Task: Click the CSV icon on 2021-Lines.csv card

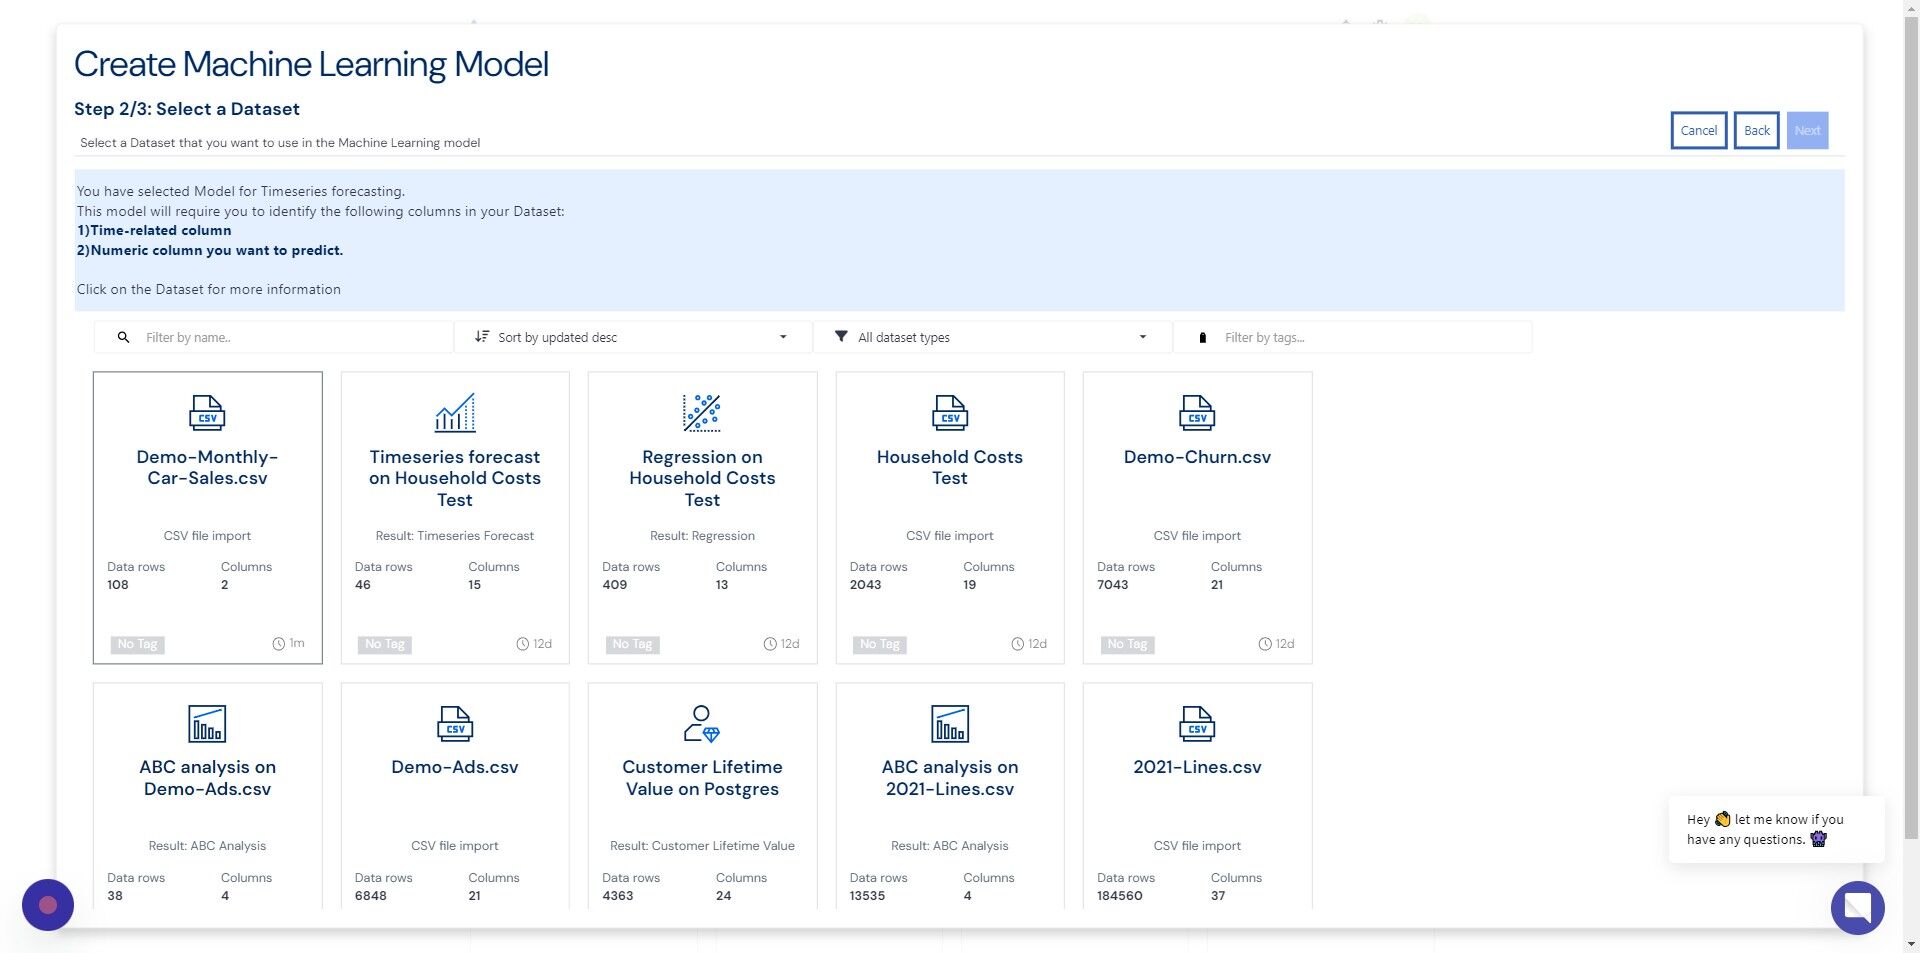Action: (x=1197, y=723)
